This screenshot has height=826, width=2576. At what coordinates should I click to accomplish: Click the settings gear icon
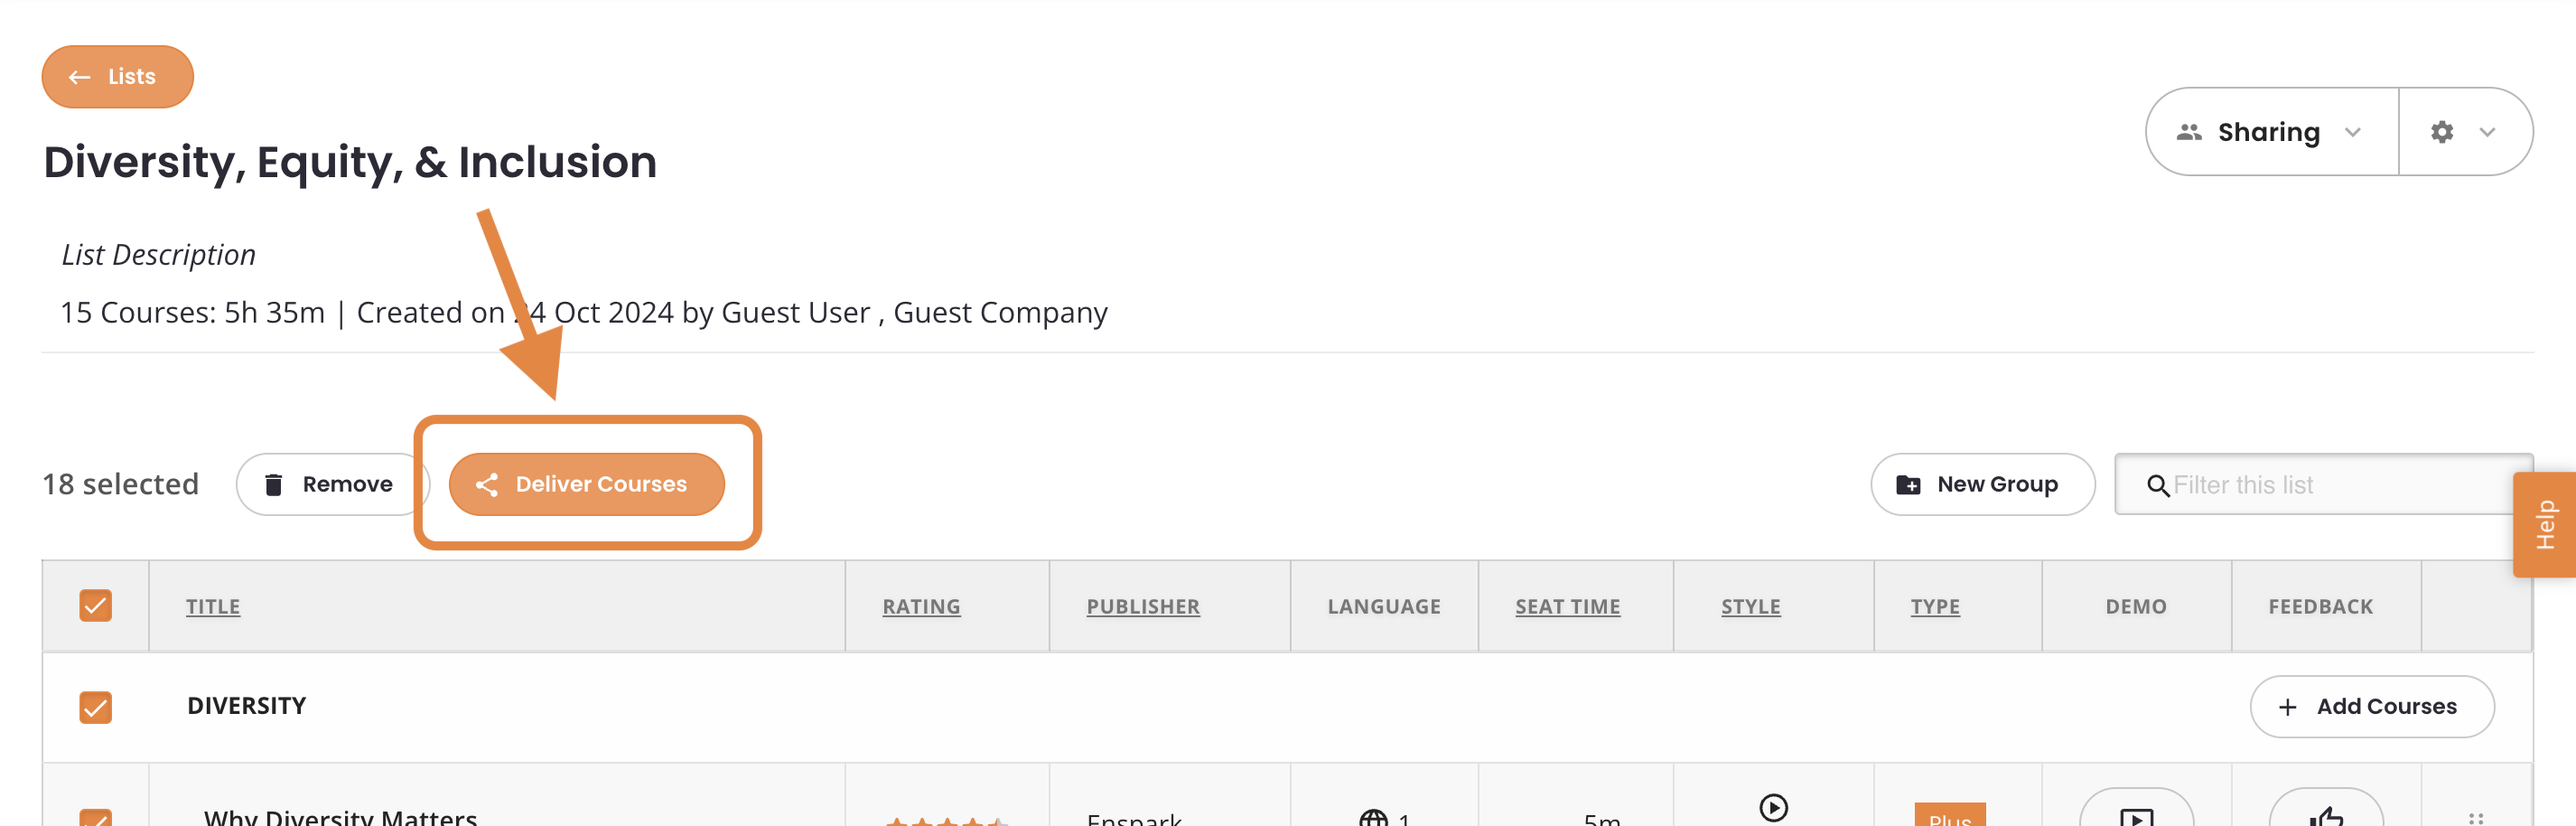(x=2441, y=132)
